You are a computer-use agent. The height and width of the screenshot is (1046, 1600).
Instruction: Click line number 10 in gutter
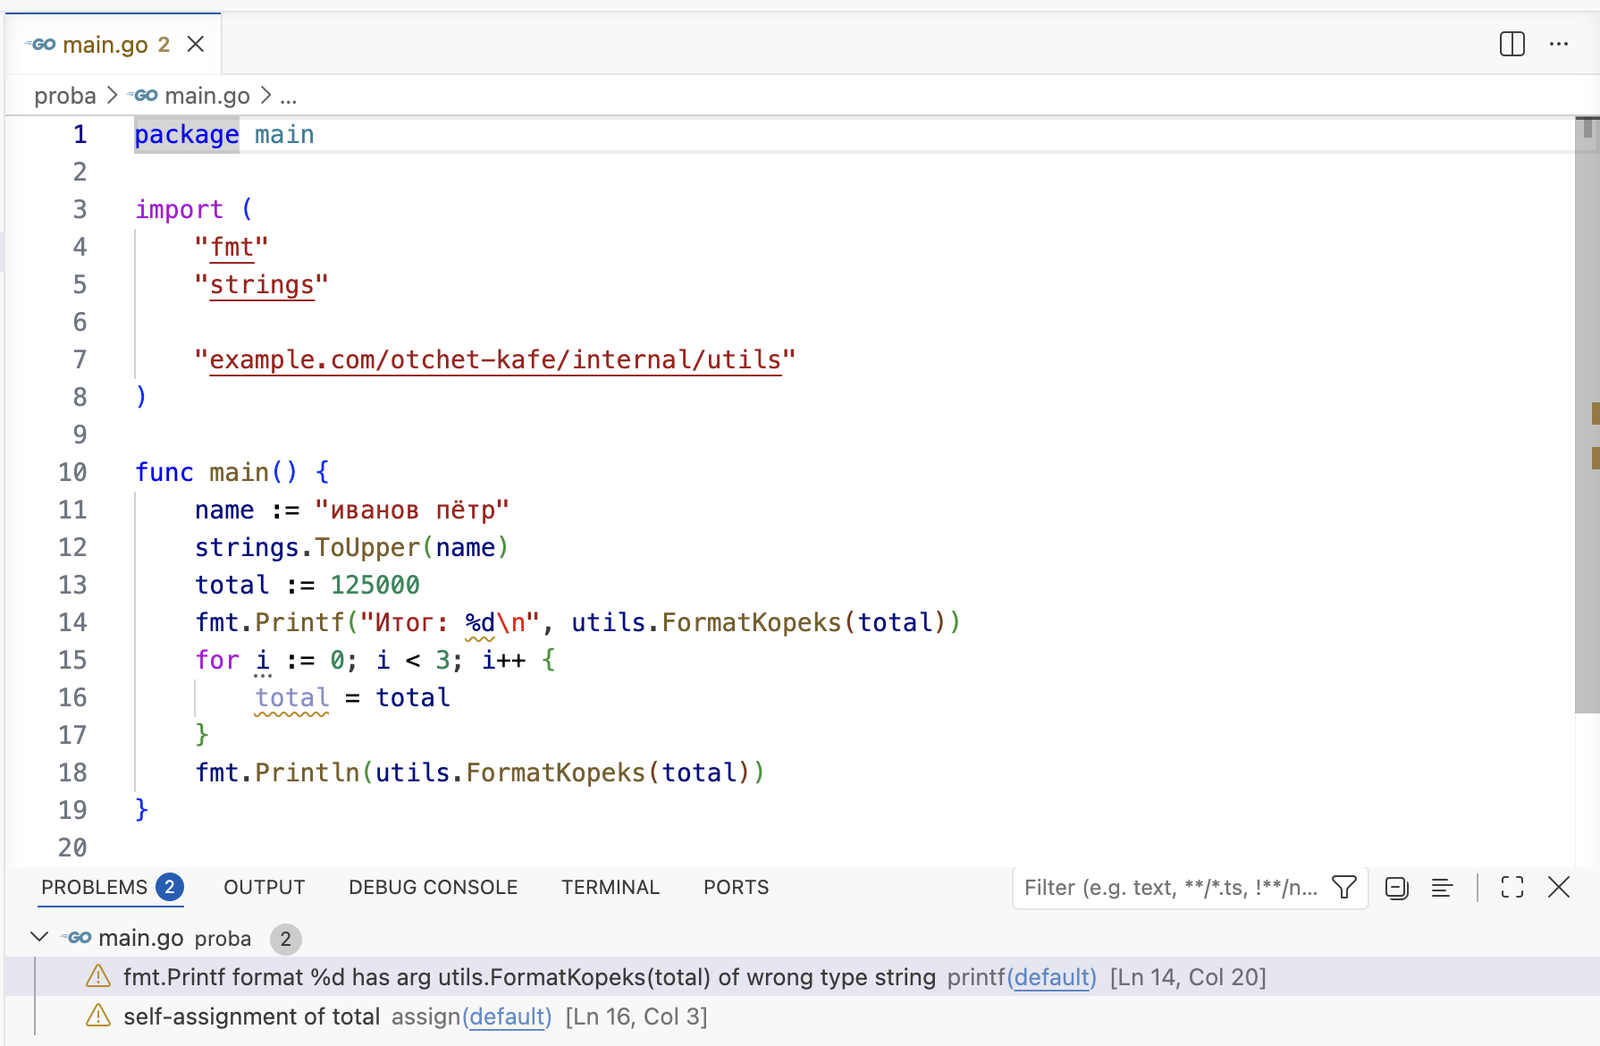[x=72, y=472]
